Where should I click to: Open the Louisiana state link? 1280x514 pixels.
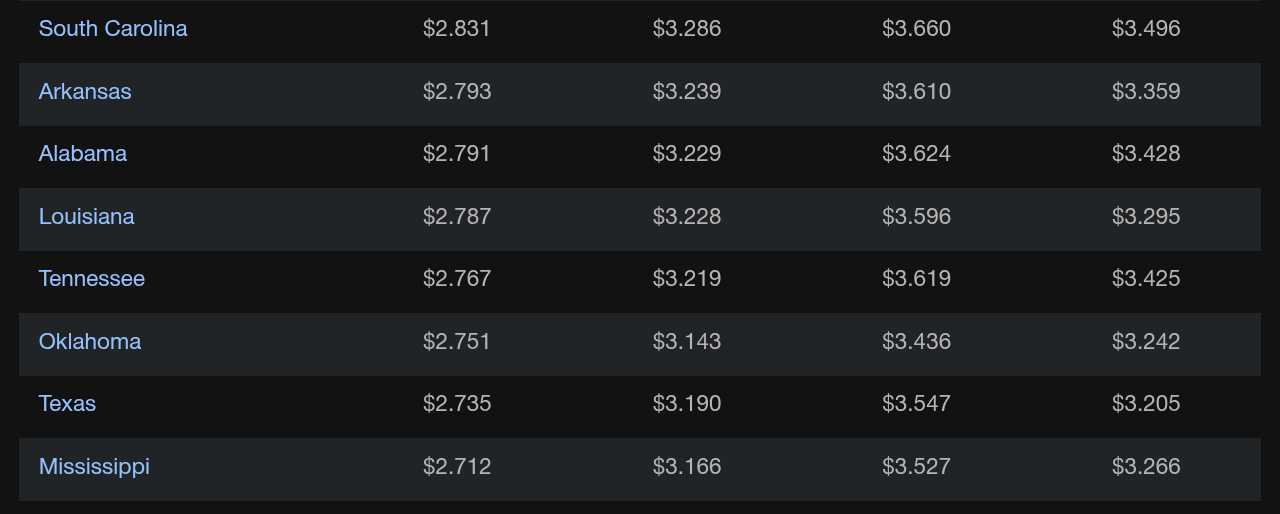86,217
